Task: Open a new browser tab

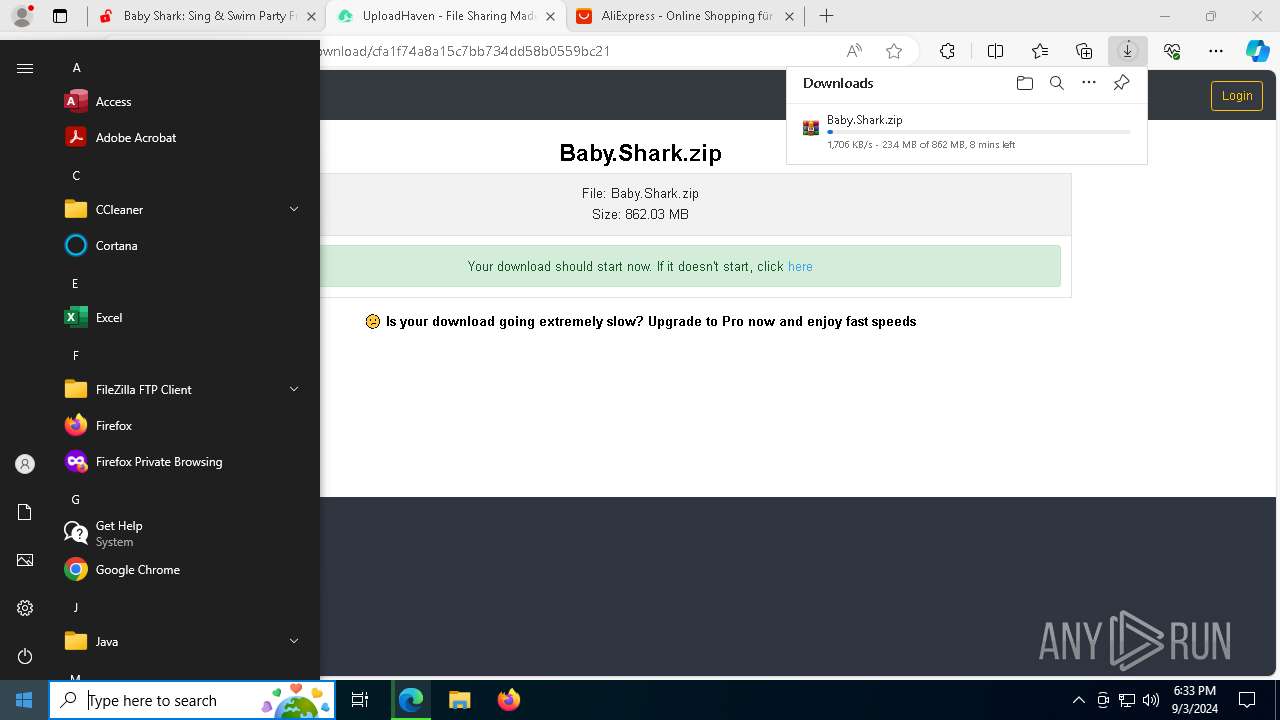Action: pos(826,16)
